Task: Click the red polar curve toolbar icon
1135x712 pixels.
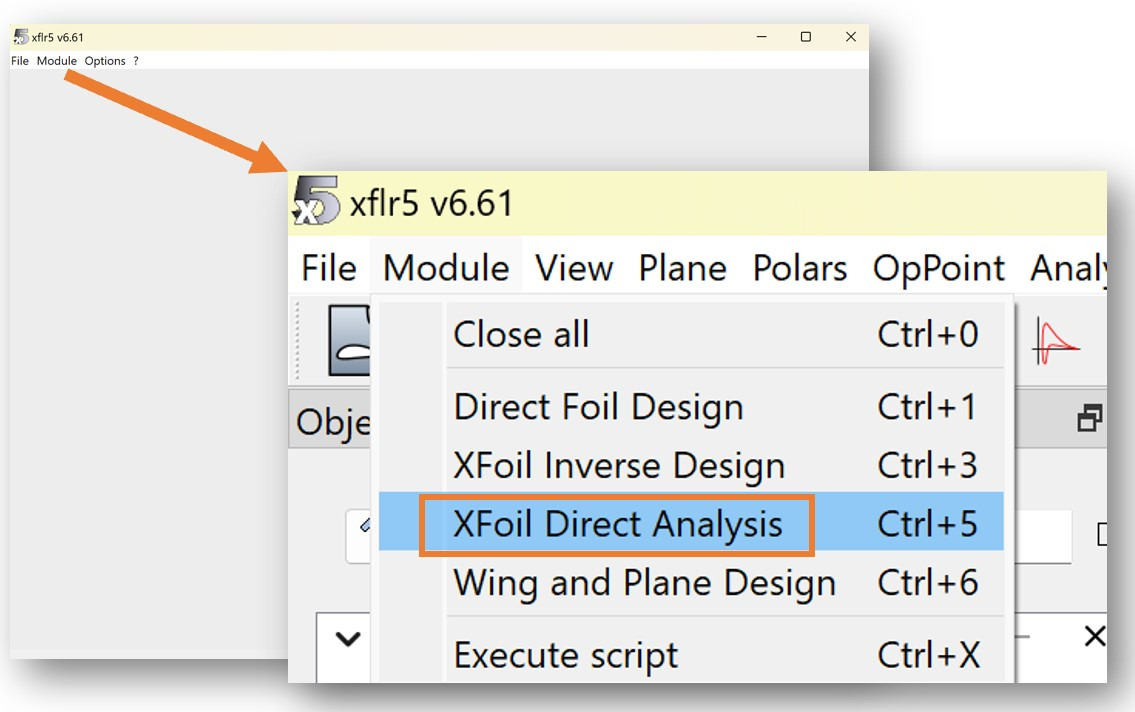Action: 1056,341
